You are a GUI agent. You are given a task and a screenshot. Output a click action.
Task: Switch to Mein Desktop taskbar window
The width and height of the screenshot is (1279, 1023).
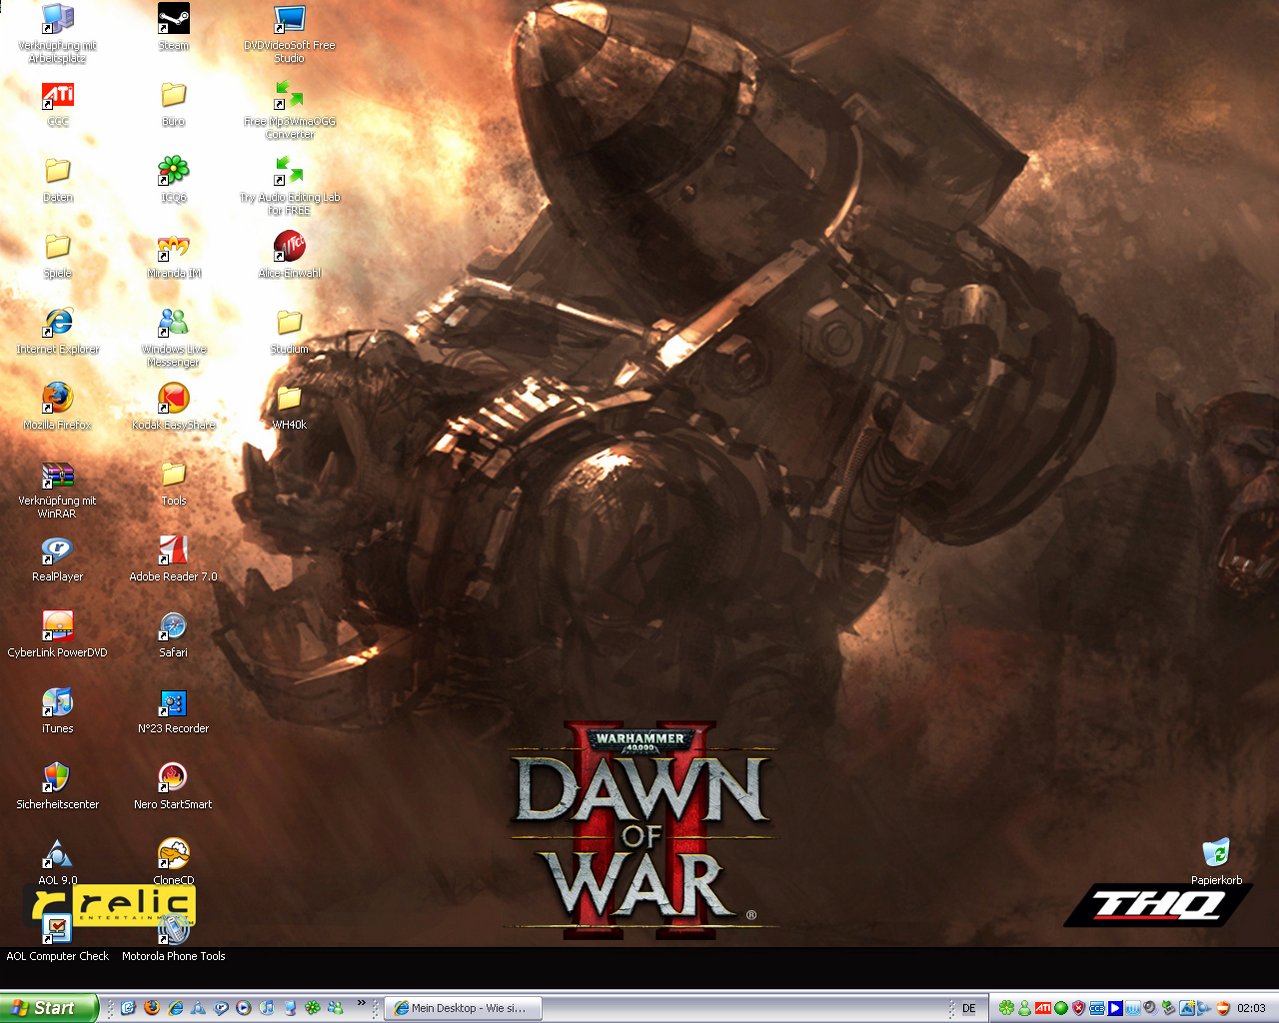[x=465, y=1008]
